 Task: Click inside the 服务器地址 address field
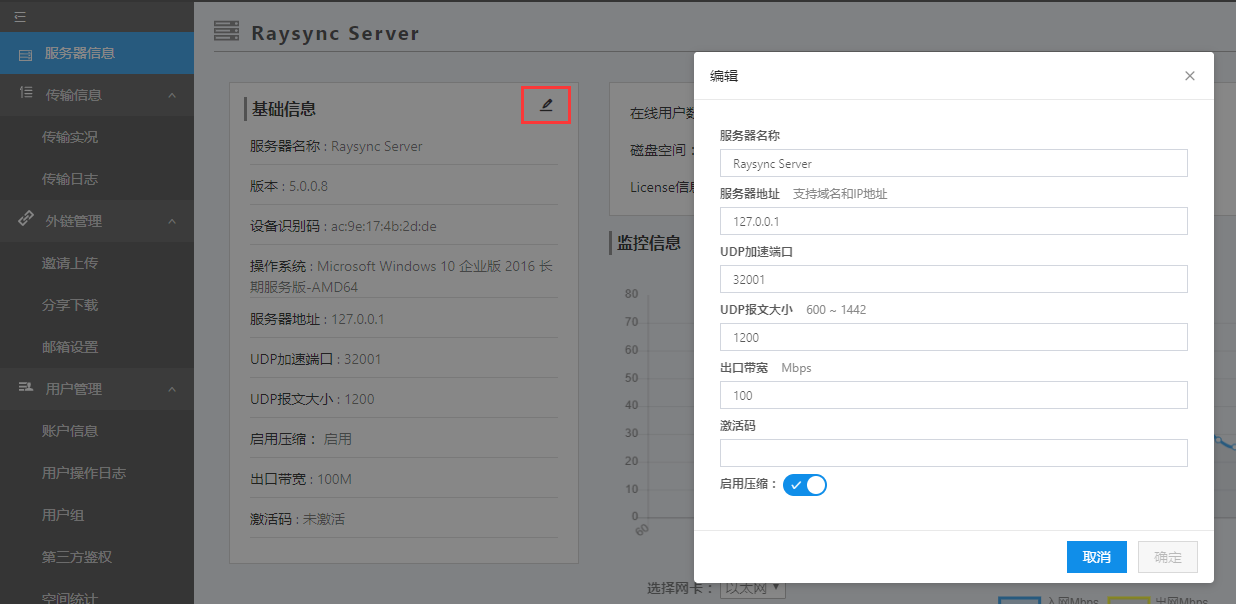953,220
